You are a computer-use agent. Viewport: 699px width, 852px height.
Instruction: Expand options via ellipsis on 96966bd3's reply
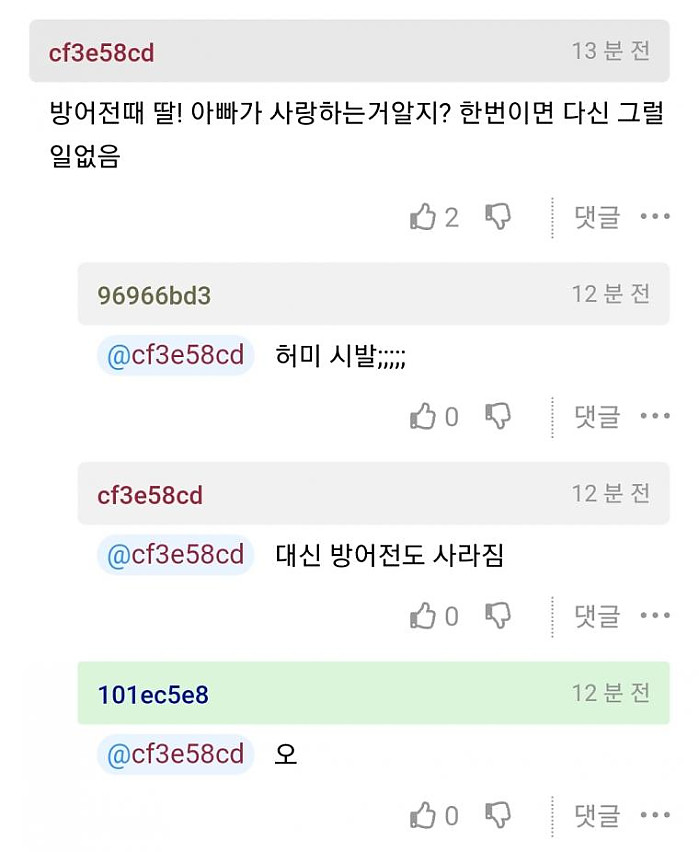pos(655,416)
